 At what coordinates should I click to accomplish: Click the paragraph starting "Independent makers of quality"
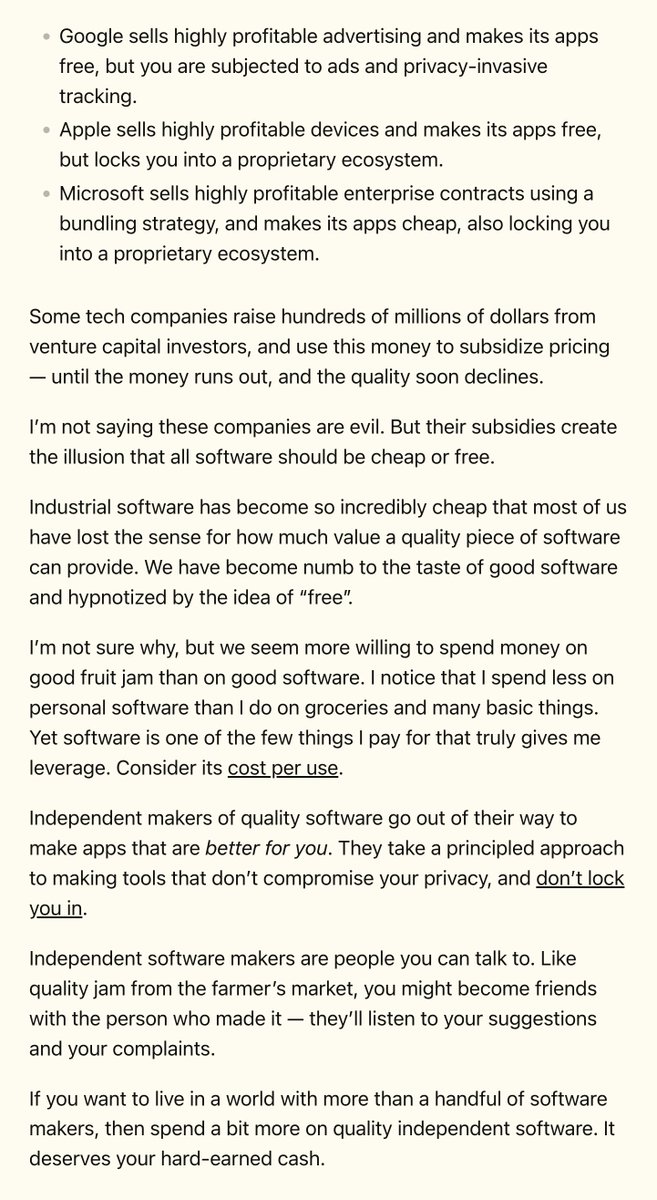[x=320, y=848]
